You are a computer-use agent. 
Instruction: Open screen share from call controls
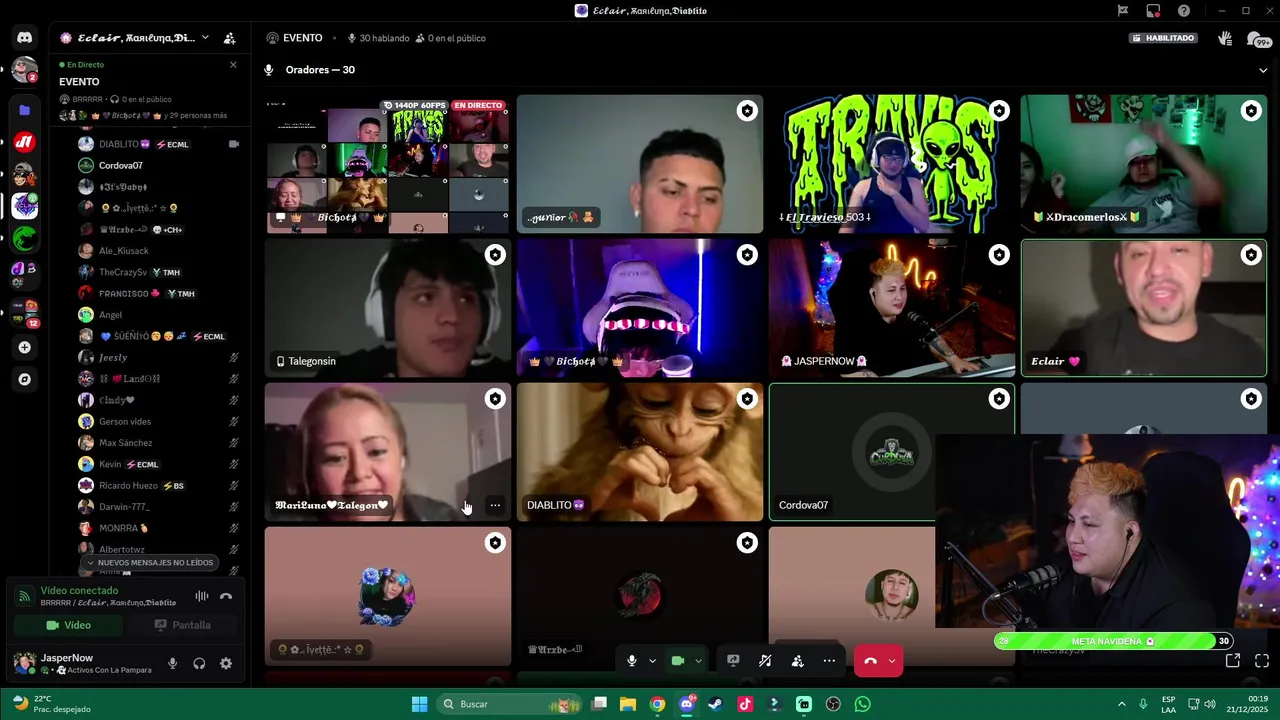pos(733,661)
